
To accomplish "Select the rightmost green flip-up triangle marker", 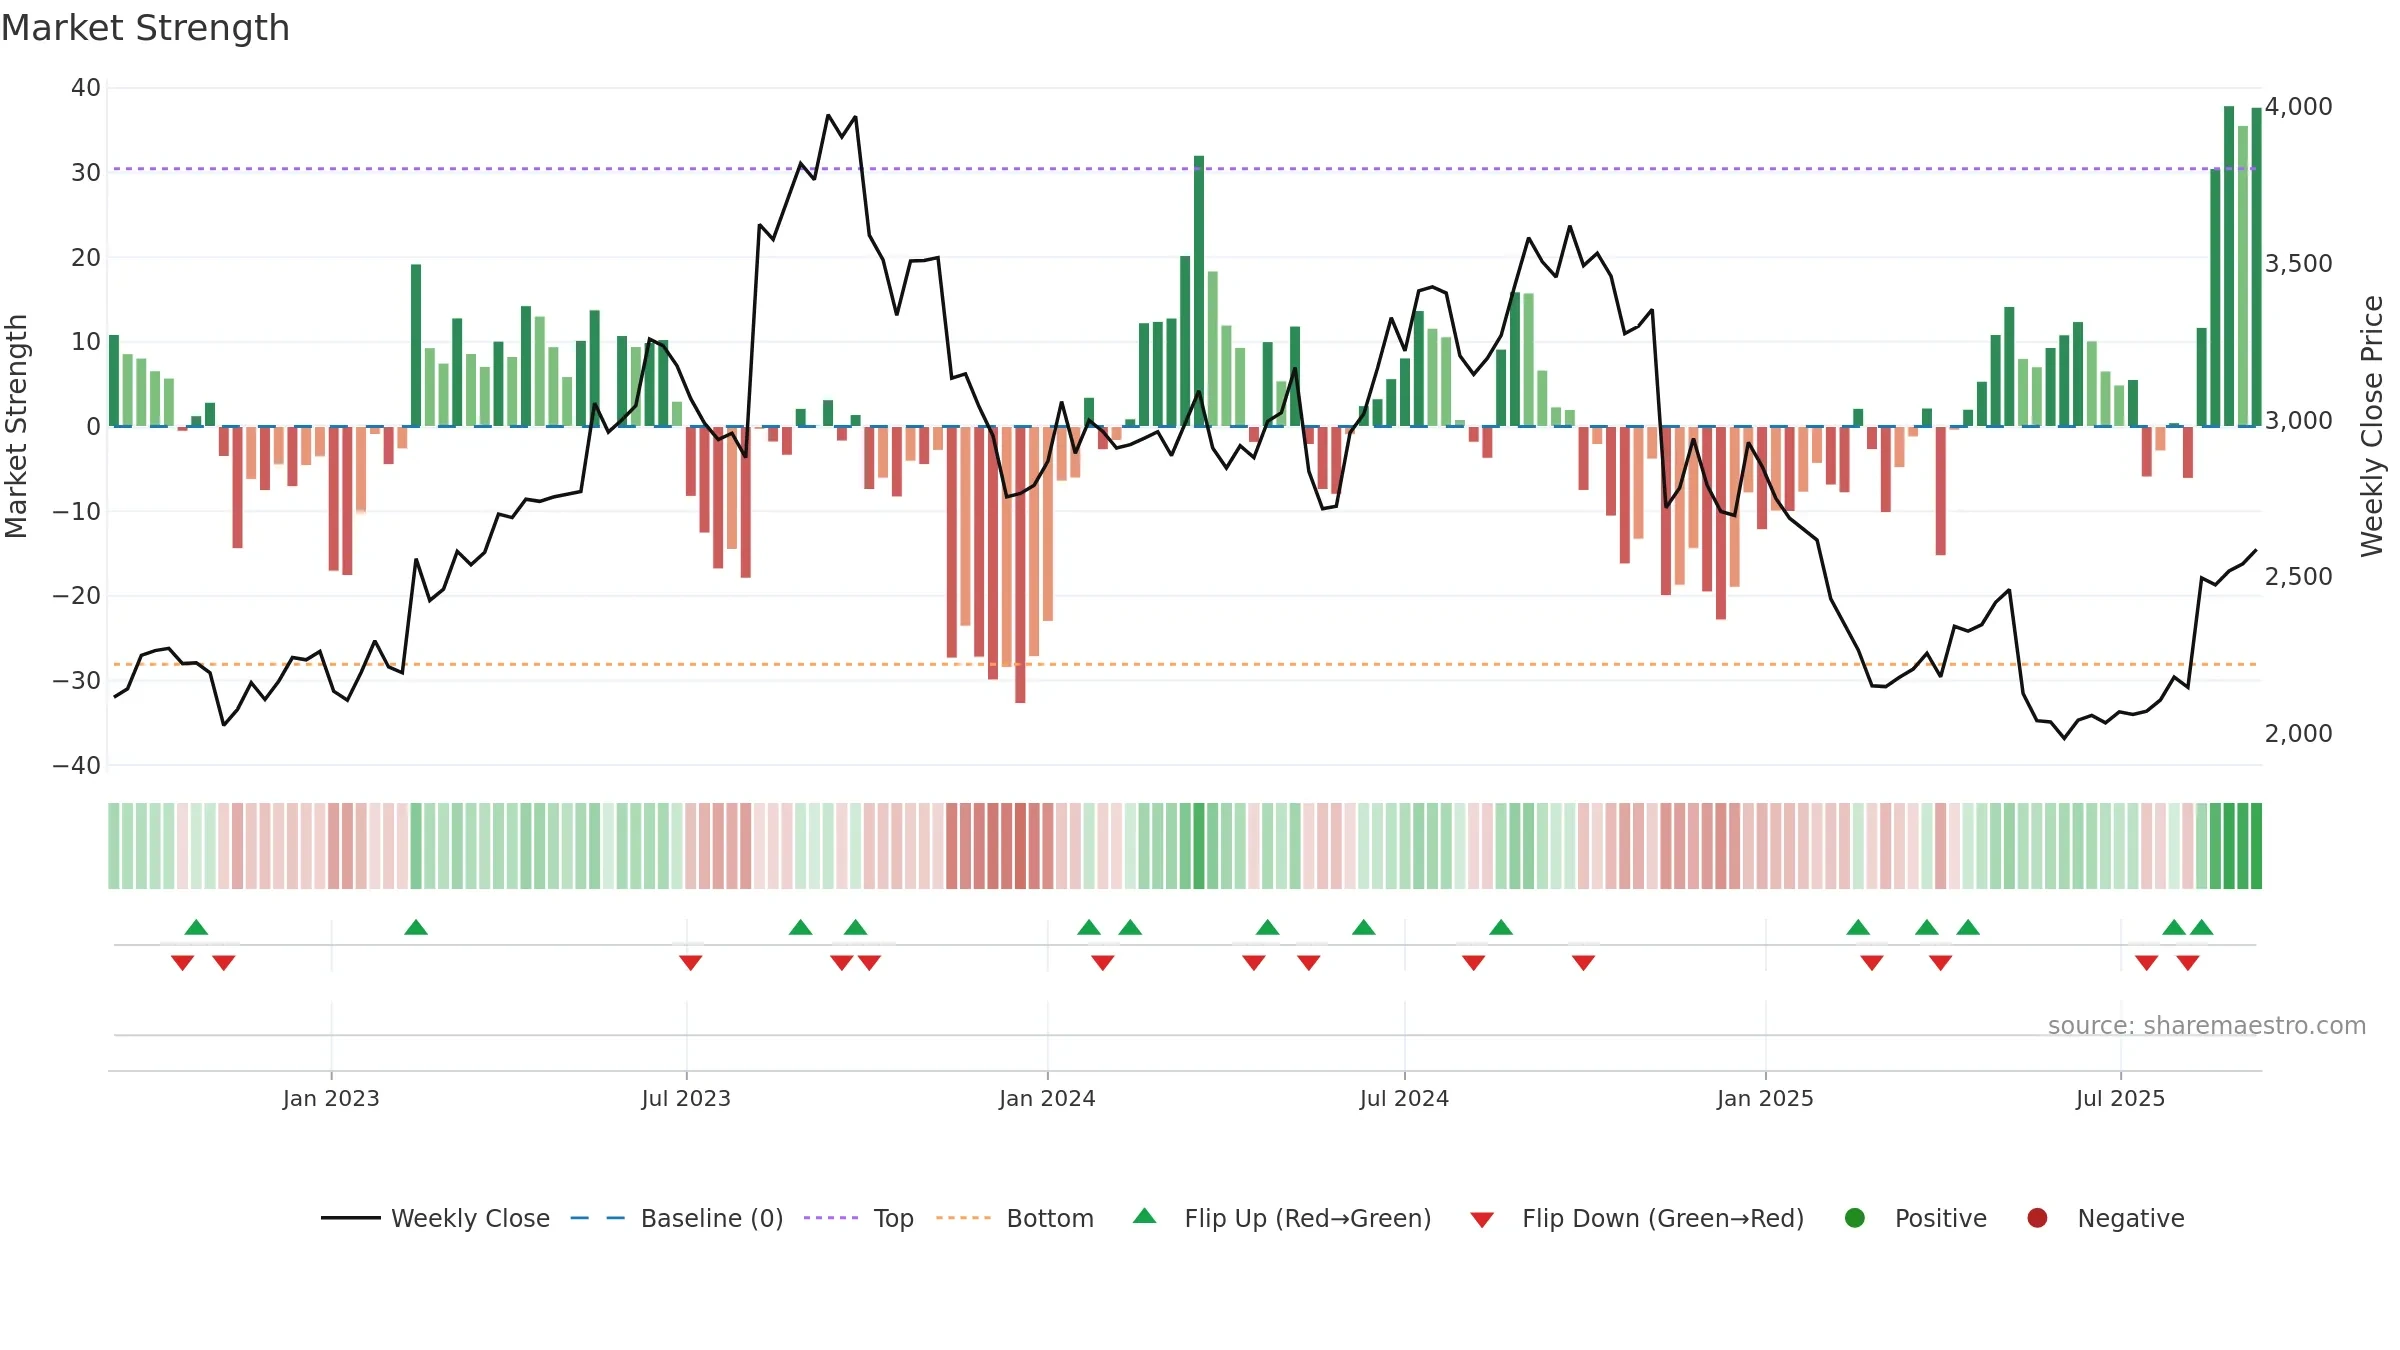I will (x=2201, y=927).
